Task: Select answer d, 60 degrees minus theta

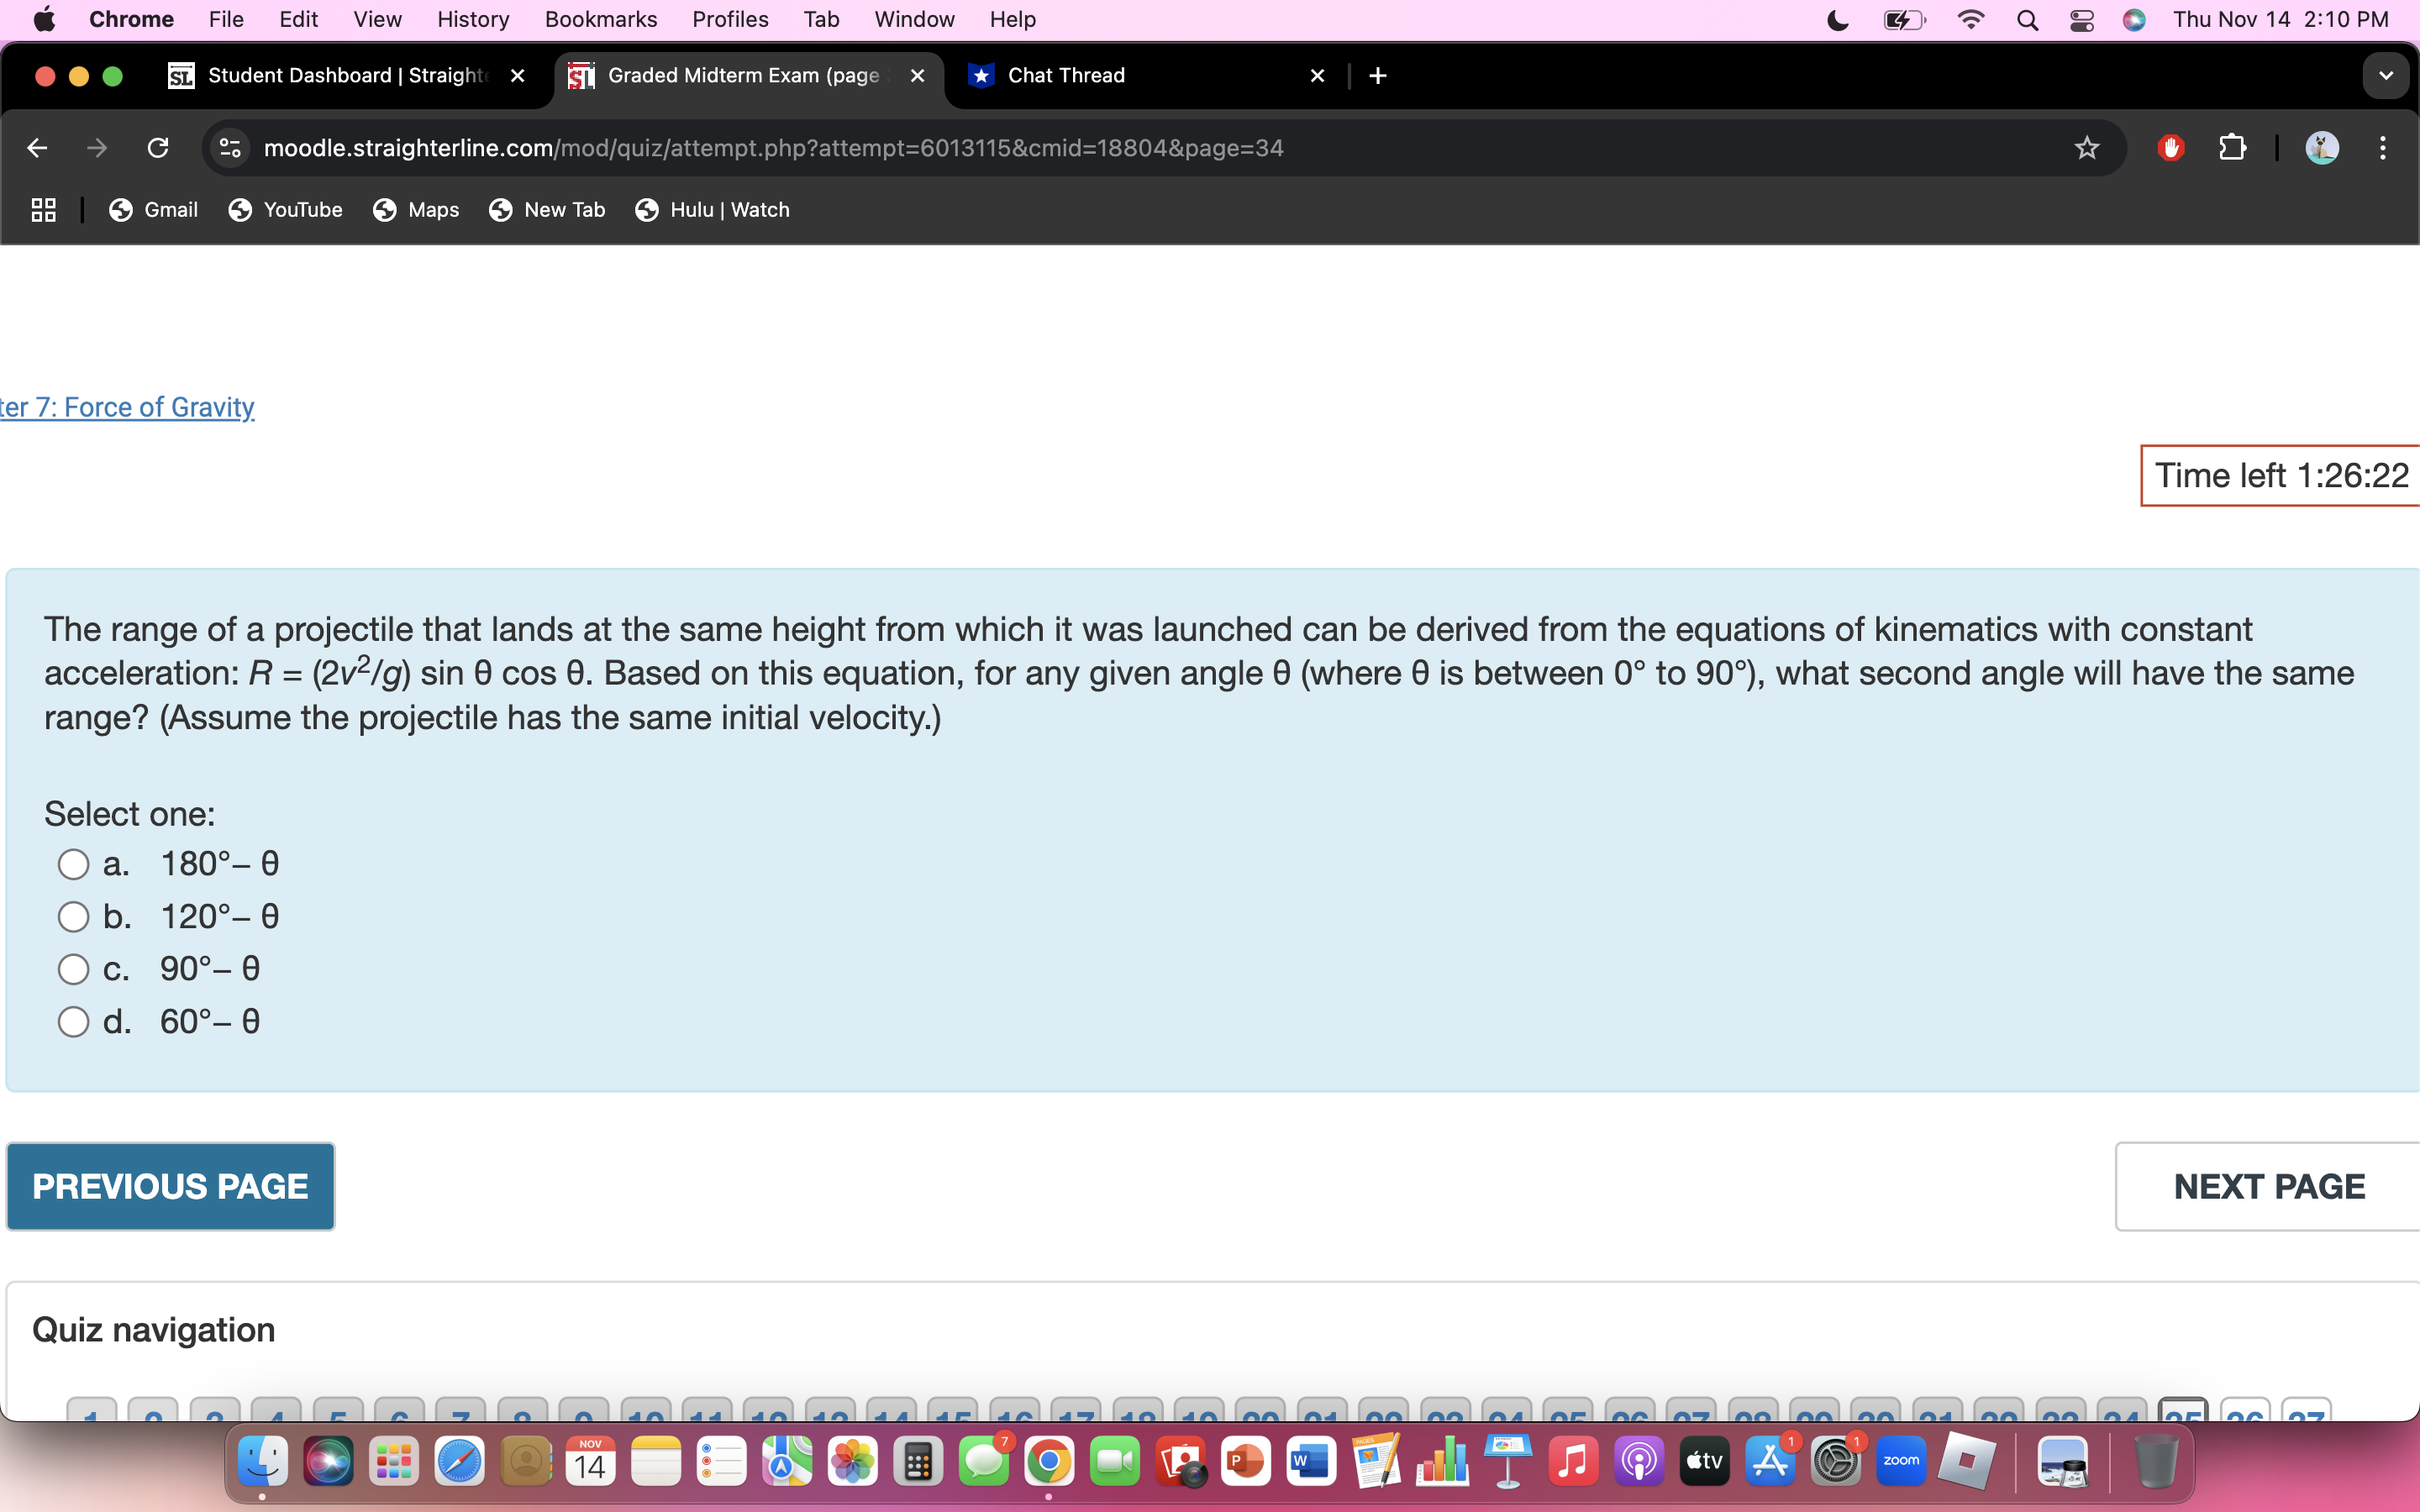Action: [73, 1020]
